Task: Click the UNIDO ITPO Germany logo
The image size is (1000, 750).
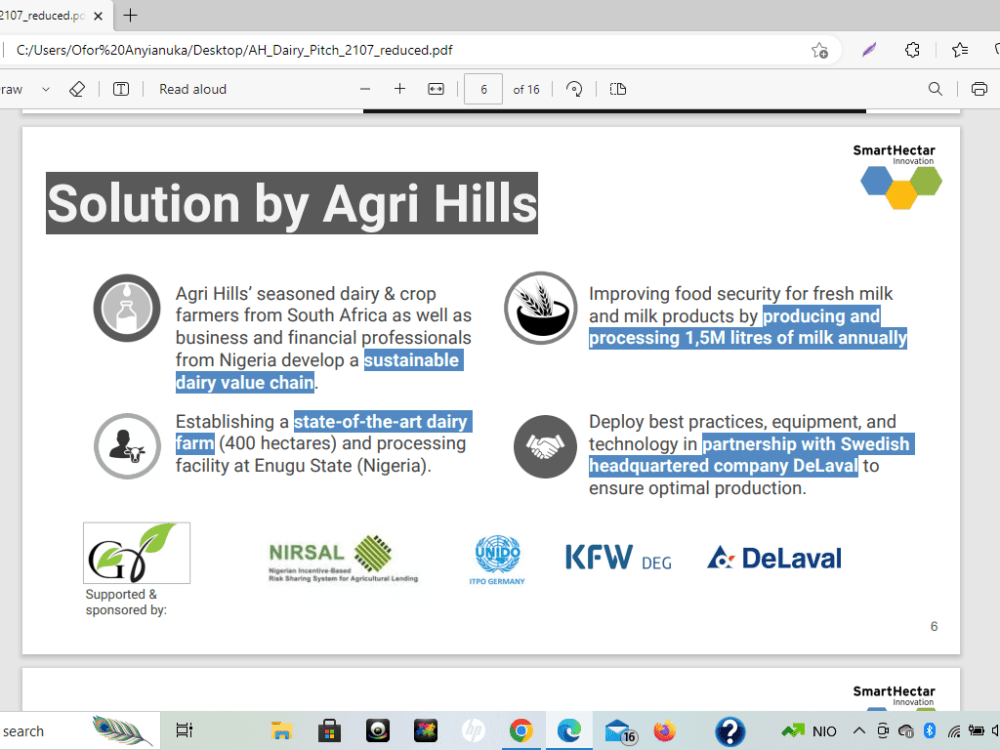Action: coord(497,559)
